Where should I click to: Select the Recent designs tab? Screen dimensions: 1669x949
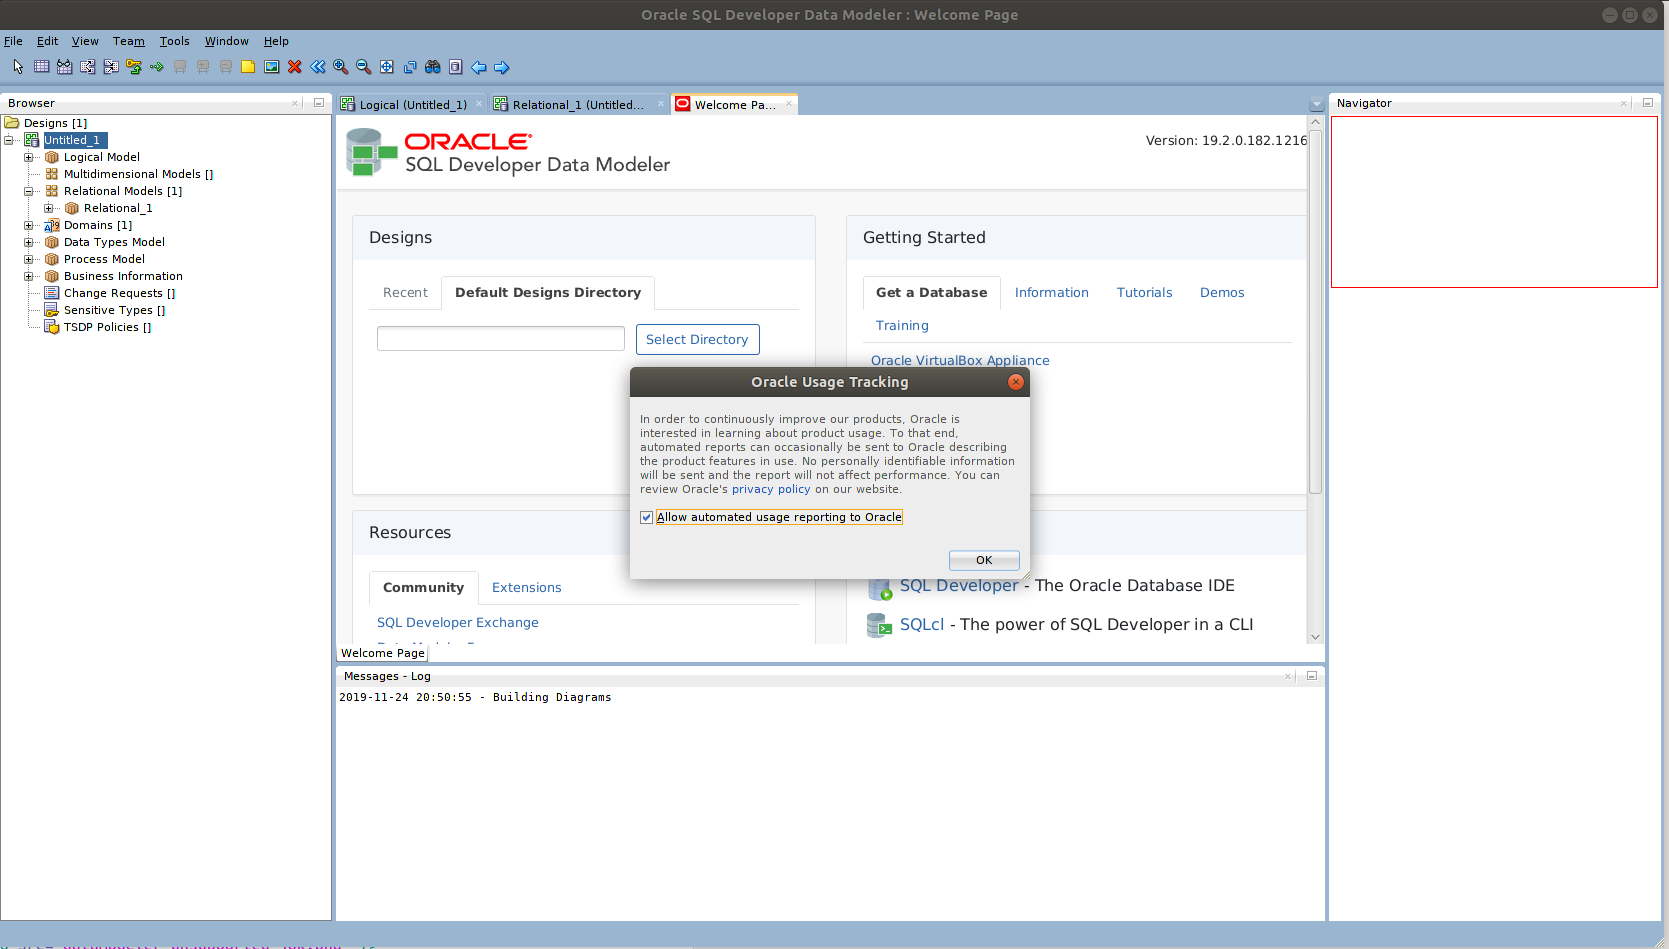coord(405,292)
